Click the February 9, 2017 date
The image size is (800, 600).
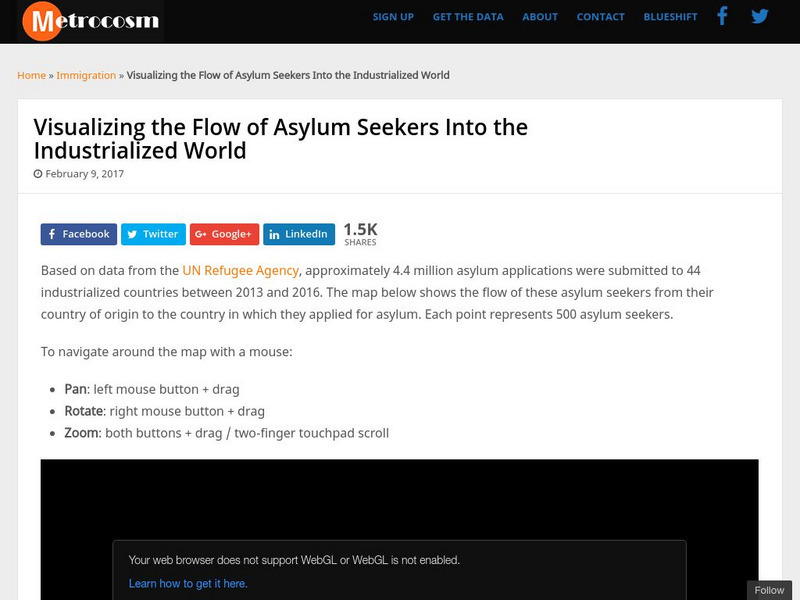84,173
